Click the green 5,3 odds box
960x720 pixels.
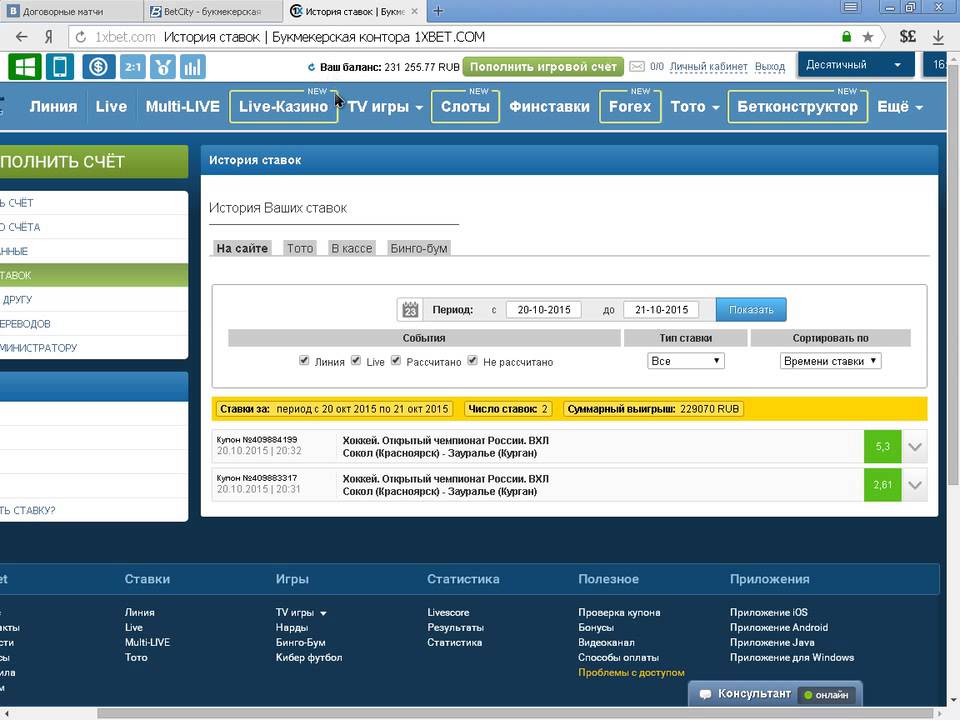tap(882, 447)
